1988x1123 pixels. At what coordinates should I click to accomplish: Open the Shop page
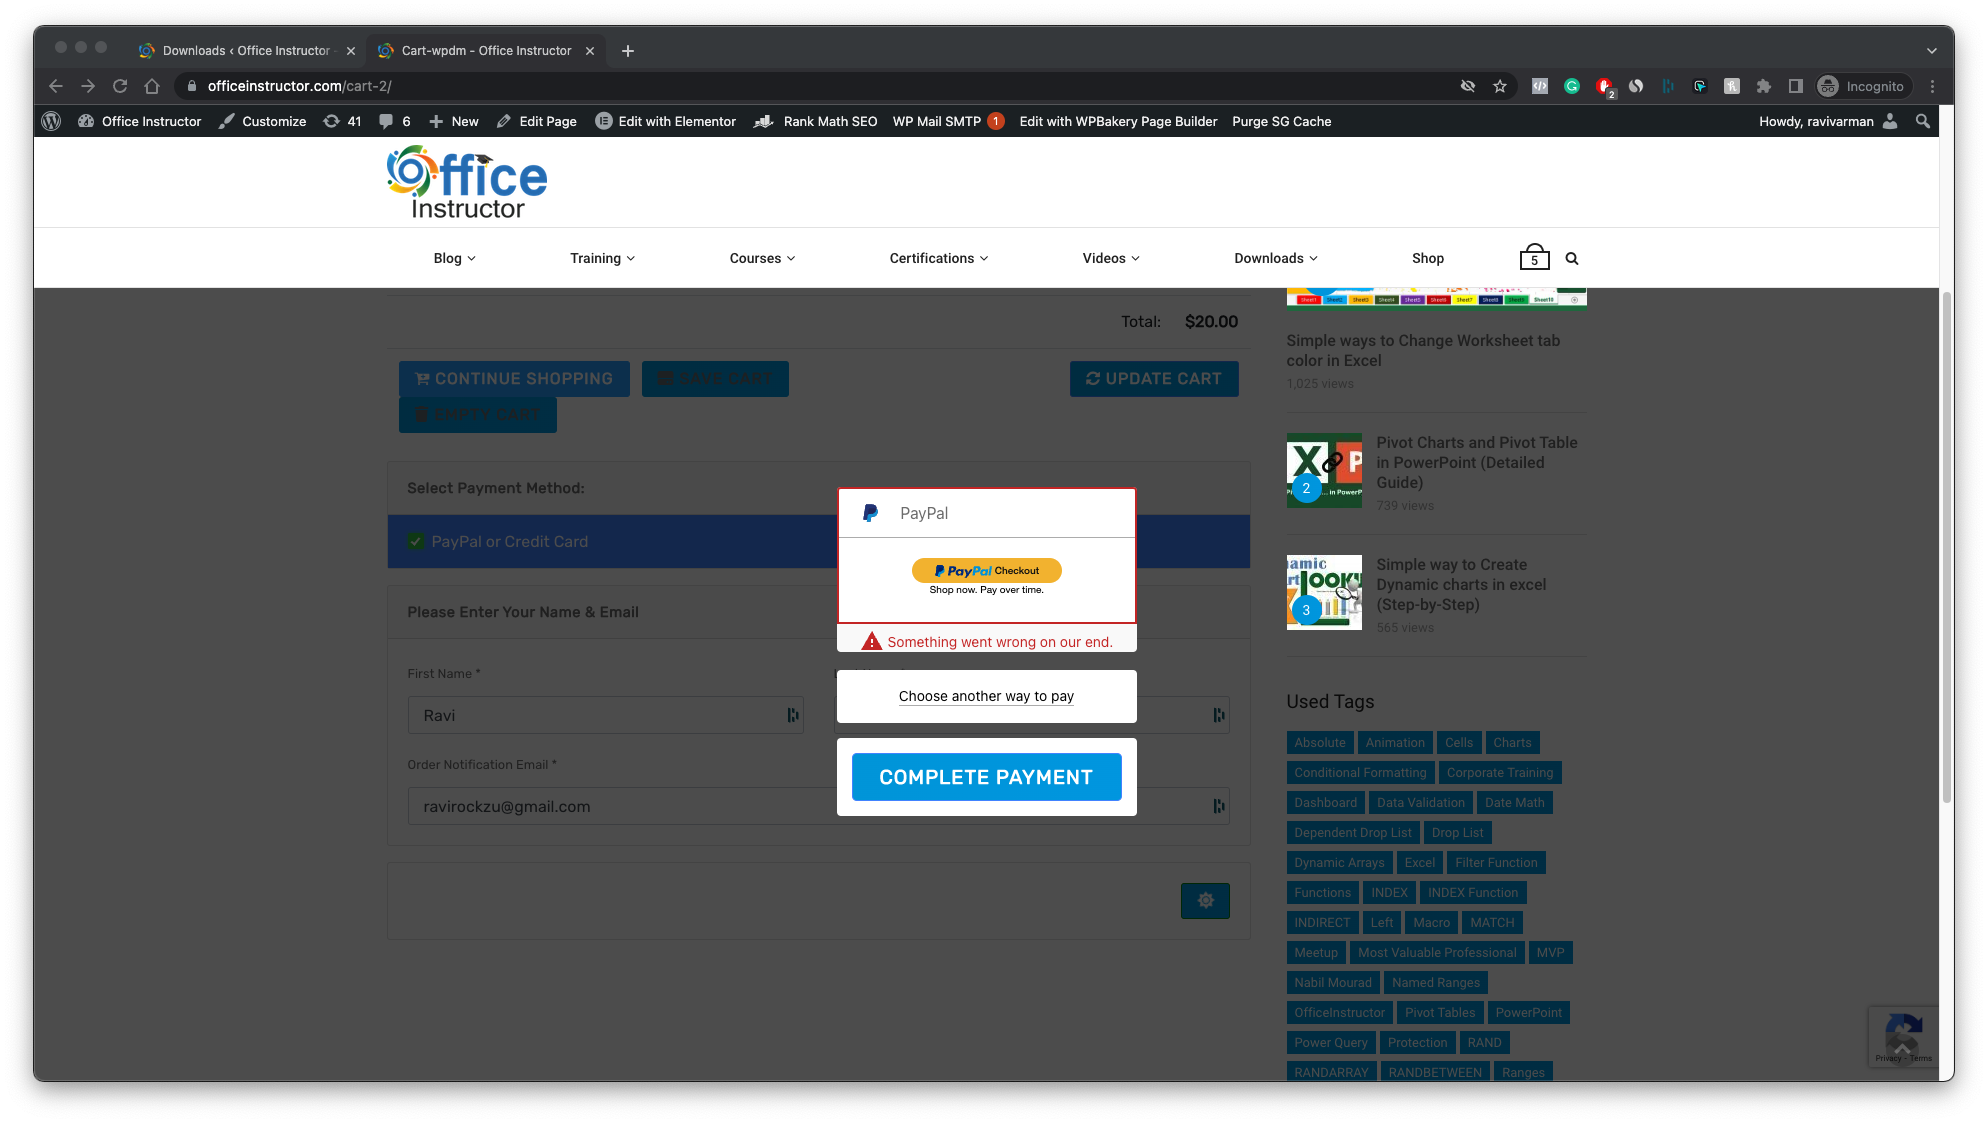pos(1427,258)
